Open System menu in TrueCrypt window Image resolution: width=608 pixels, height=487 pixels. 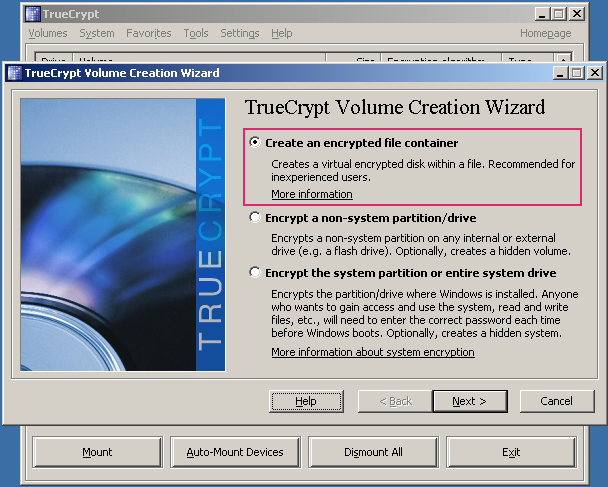(97, 33)
